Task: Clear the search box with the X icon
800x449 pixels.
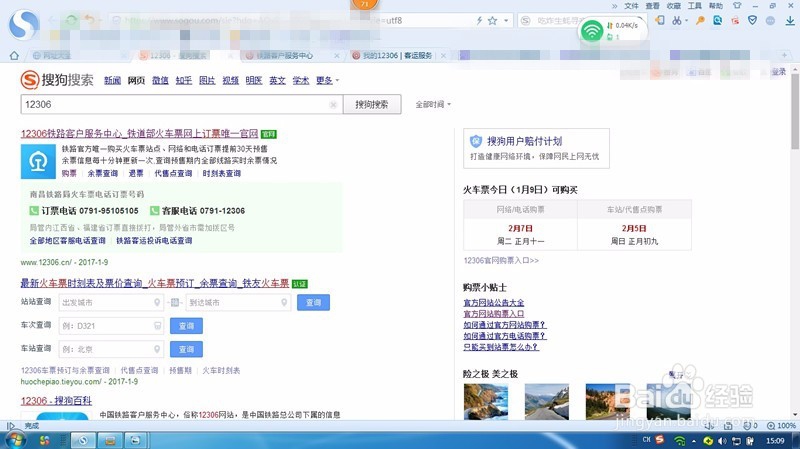Action: 333,105
